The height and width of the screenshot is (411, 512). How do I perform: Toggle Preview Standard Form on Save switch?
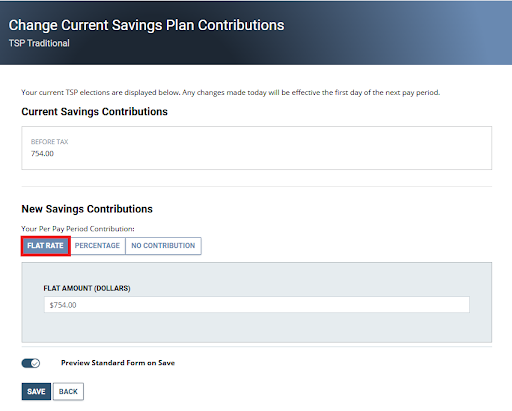tap(31, 363)
